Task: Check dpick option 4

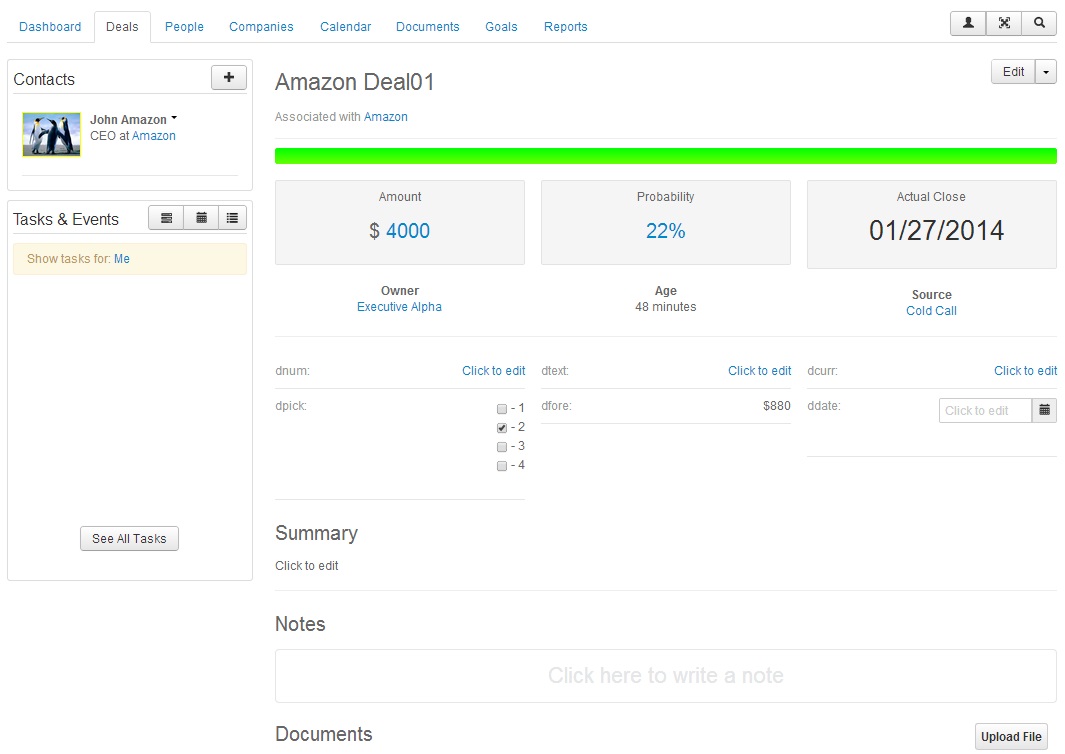Action: 501,466
